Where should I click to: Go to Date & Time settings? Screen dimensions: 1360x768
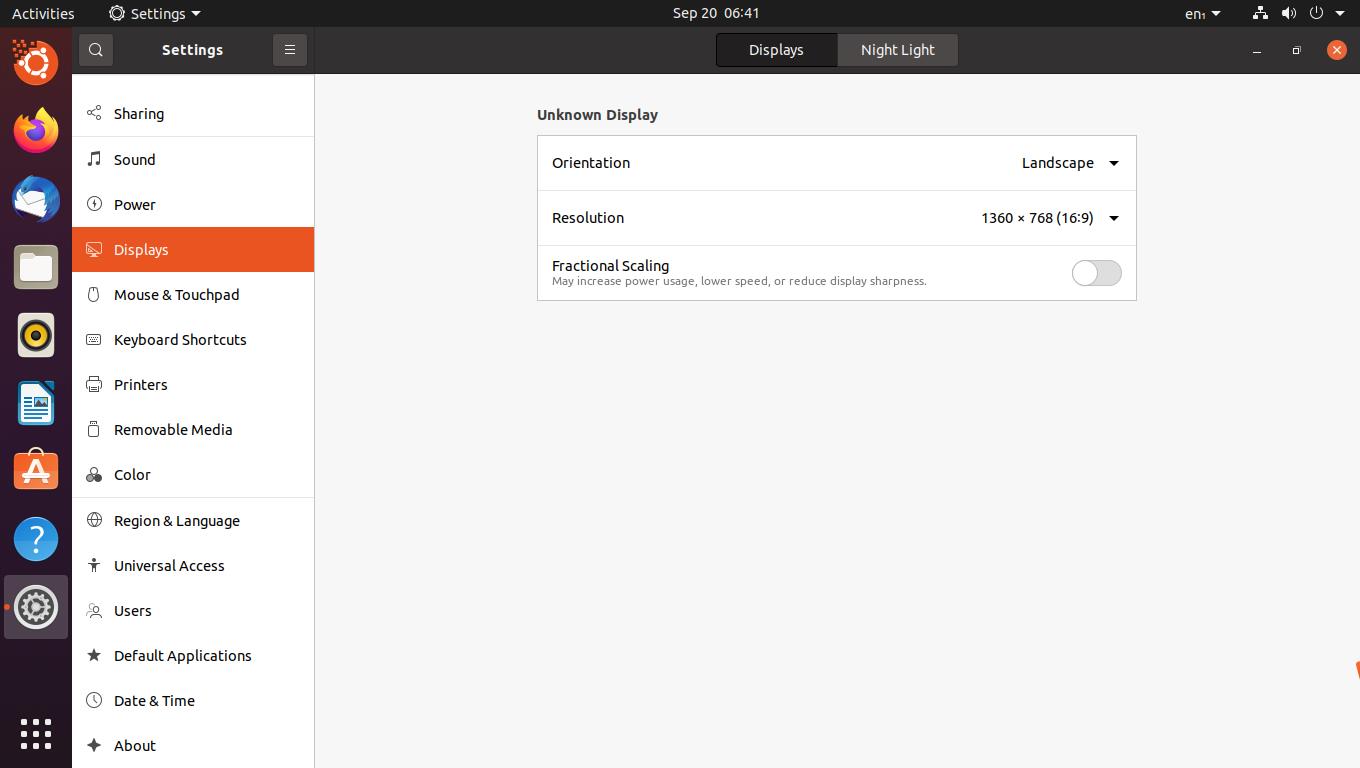click(x=193, y=701)
